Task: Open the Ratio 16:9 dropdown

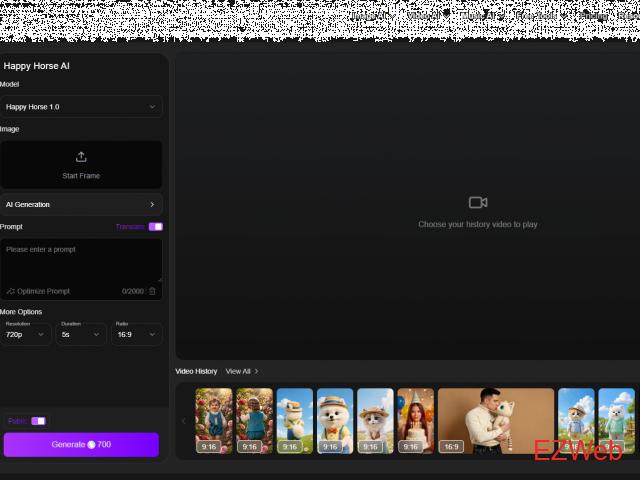Action: pos(136,335)
